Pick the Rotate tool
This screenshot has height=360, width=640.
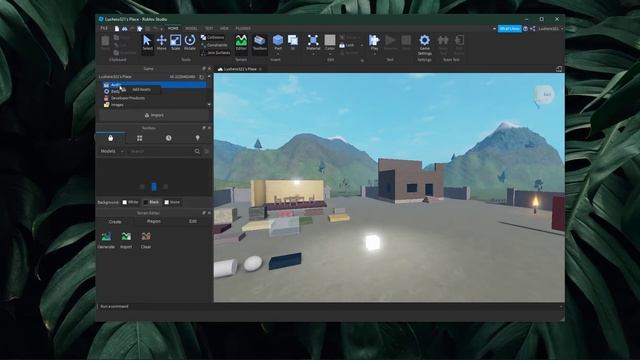[x=190, y=42]
